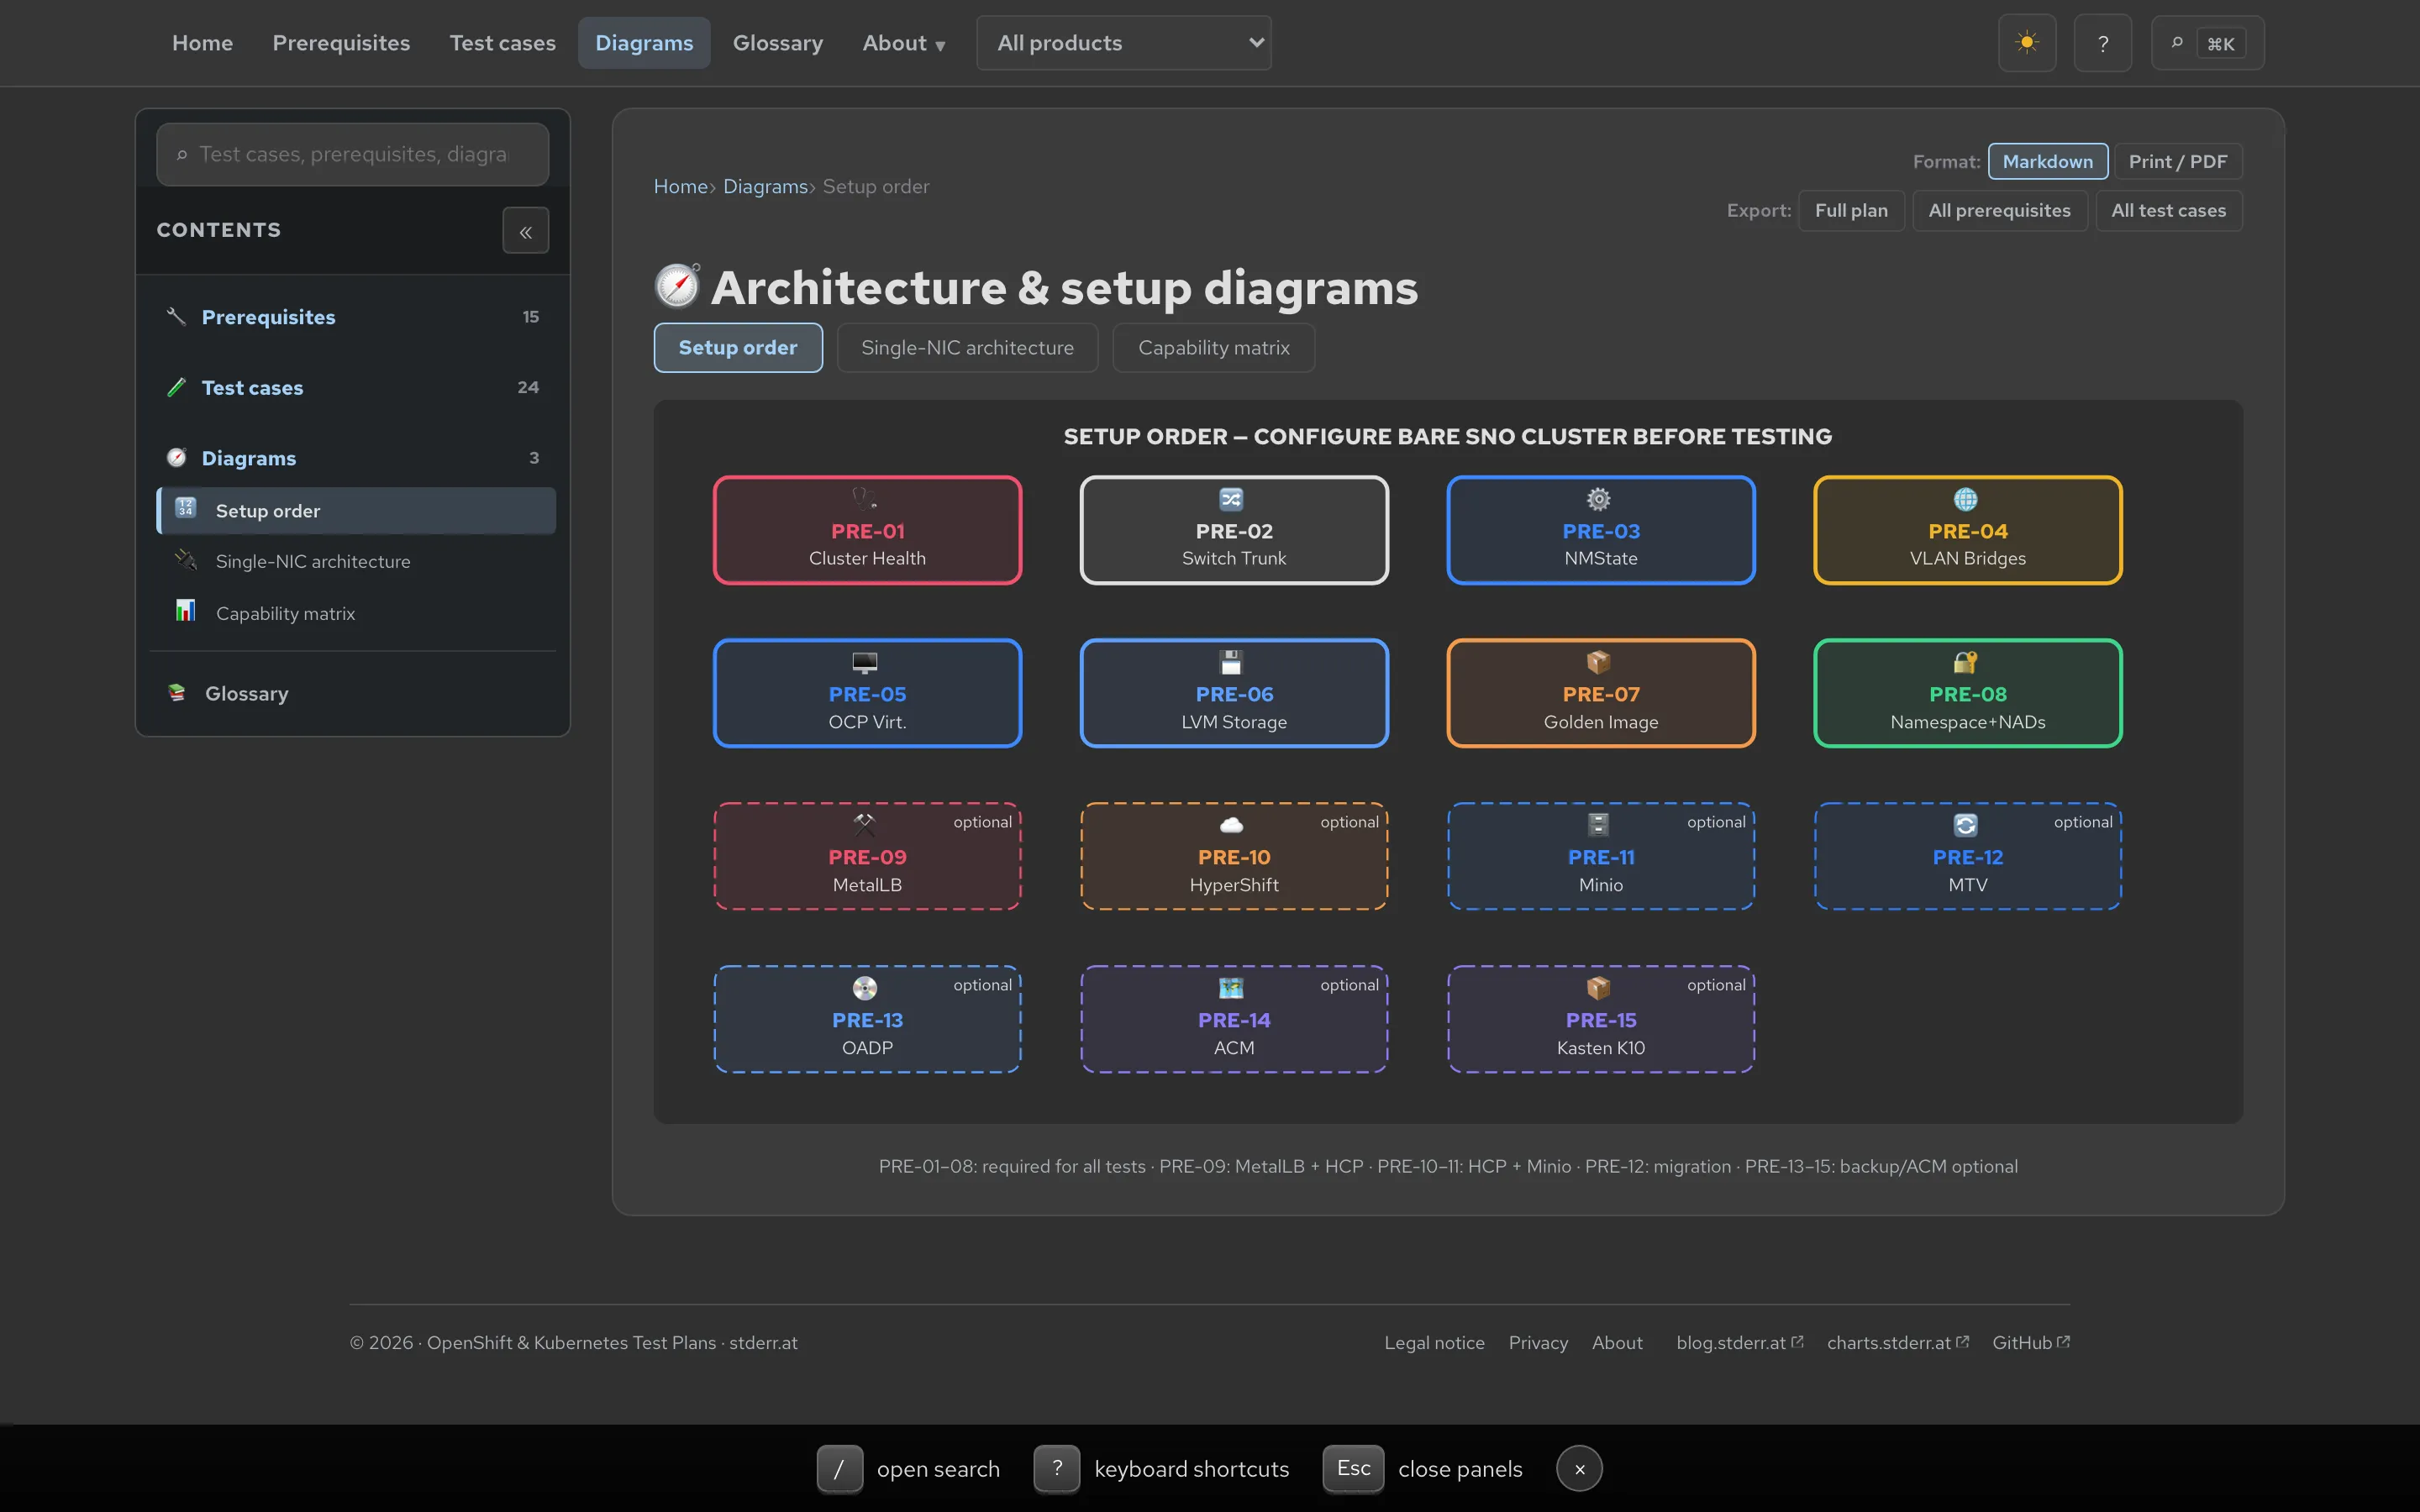2420x1512 pixels.
Task: Focus the sidebar search input field
Action: pos(352,154)
